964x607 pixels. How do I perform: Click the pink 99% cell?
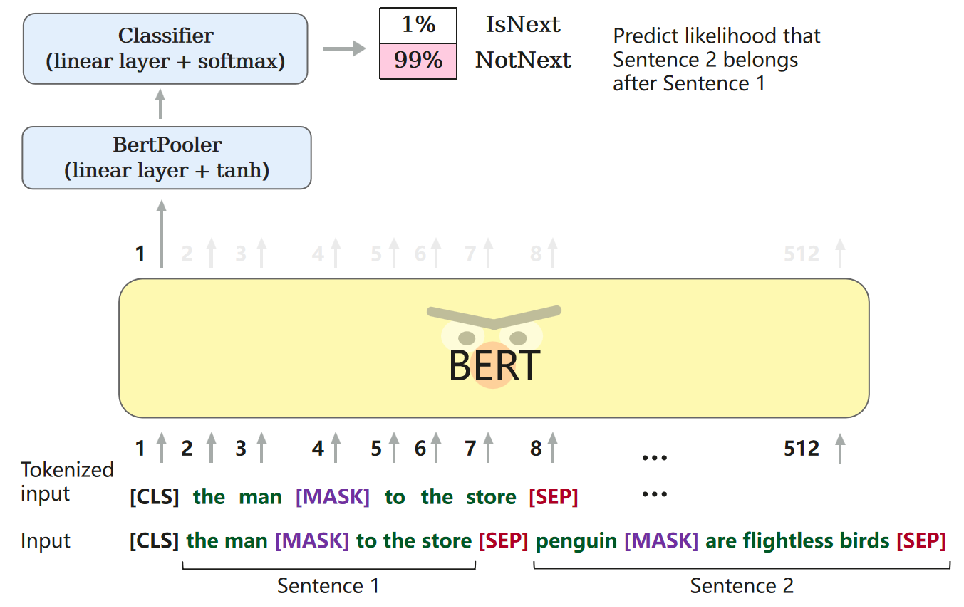coord(418,61)
